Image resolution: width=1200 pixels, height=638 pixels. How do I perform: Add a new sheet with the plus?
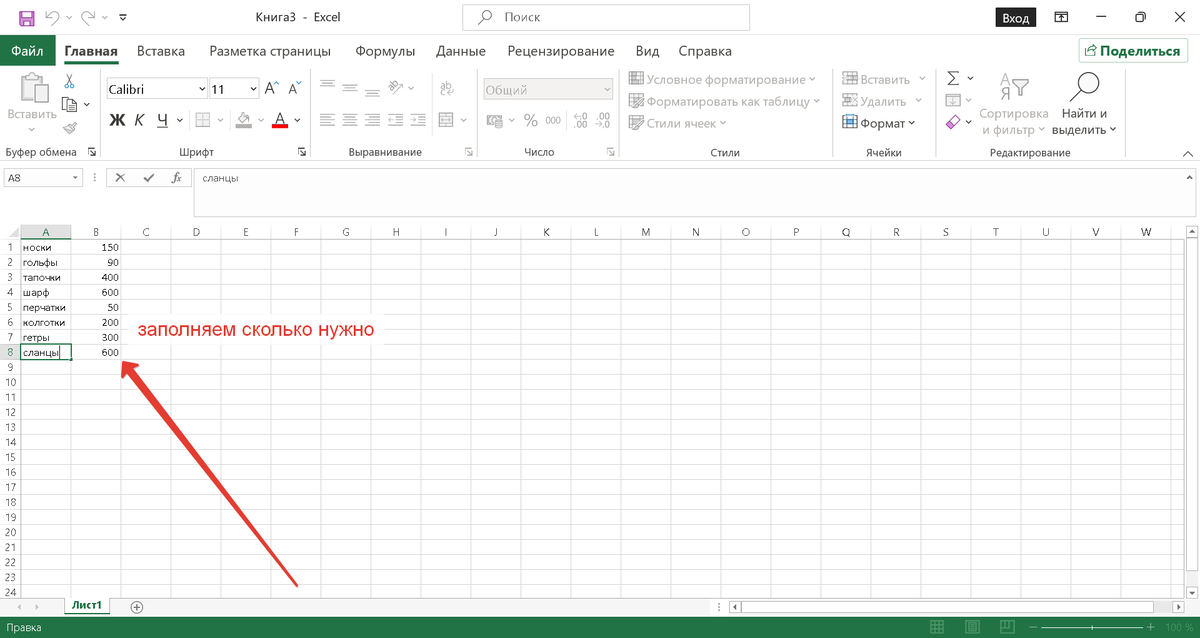136,606
